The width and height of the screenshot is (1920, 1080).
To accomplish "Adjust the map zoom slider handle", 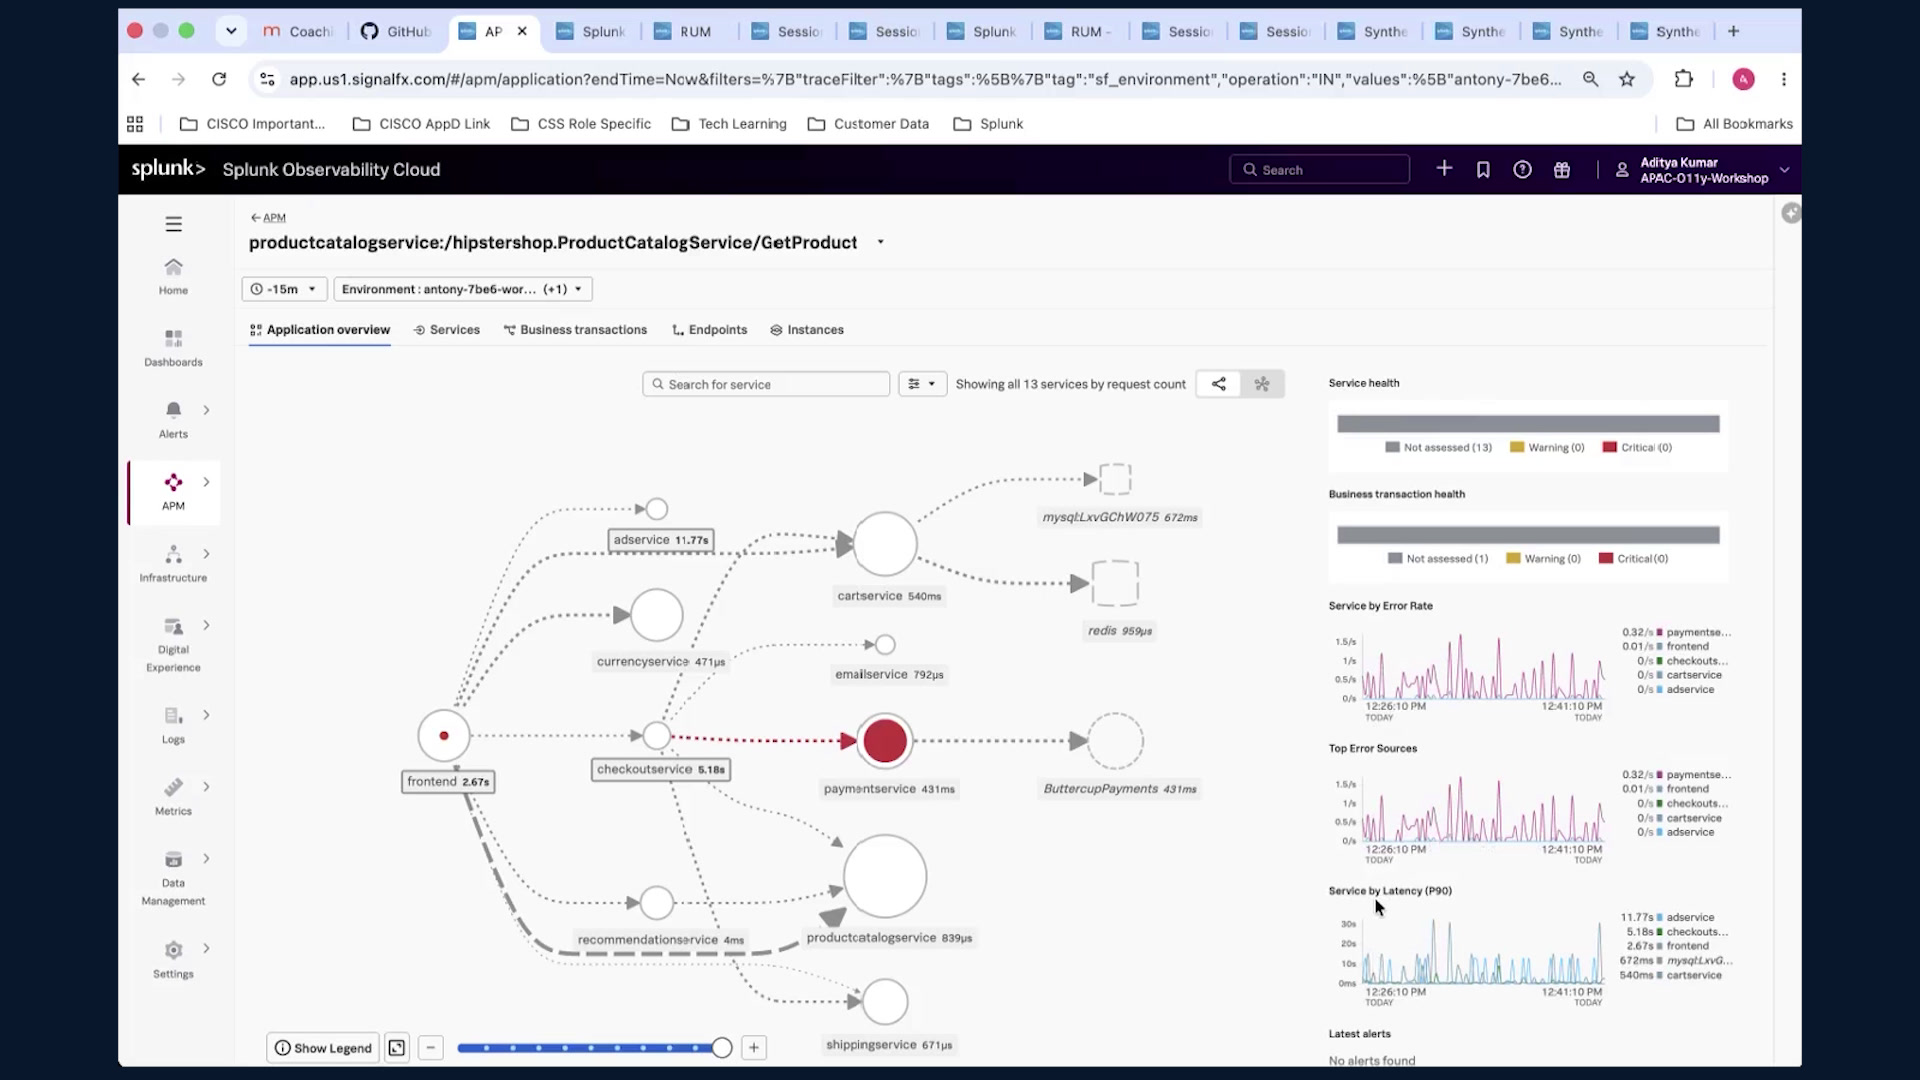I will [721, 1048].
